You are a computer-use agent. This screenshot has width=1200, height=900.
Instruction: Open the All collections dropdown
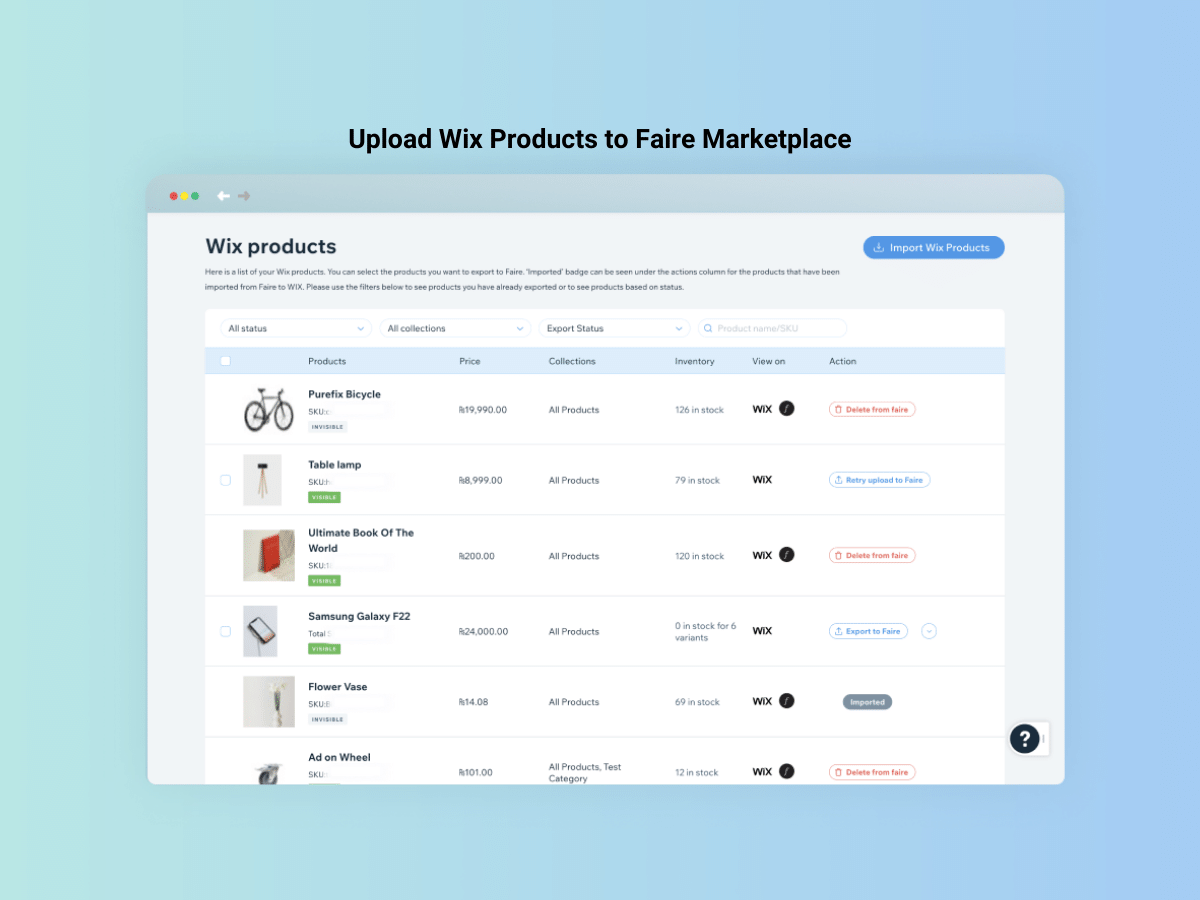coord(455,328)
